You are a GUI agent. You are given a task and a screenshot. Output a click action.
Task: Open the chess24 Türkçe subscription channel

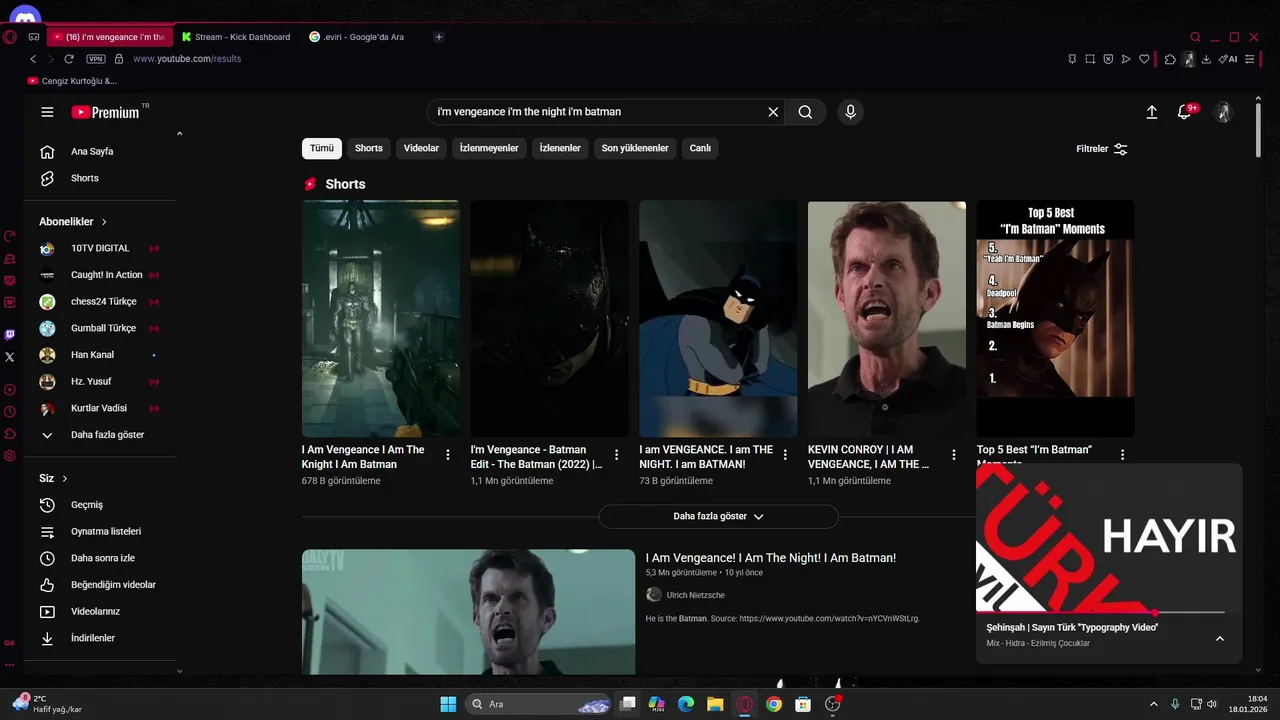[x=100, y=302]
